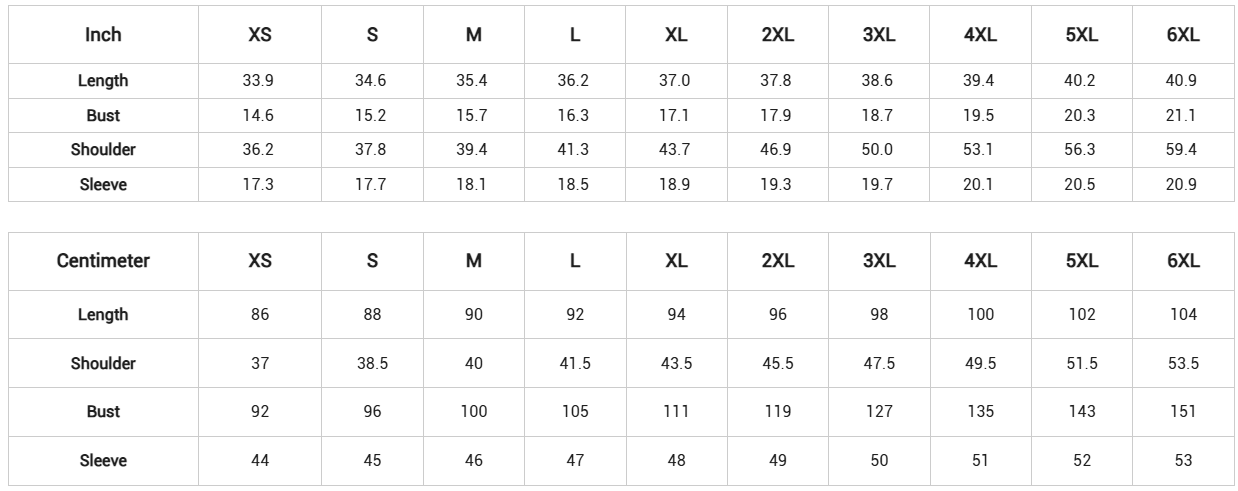Click the Centimeter table header cell

click(x=103, y=261)
